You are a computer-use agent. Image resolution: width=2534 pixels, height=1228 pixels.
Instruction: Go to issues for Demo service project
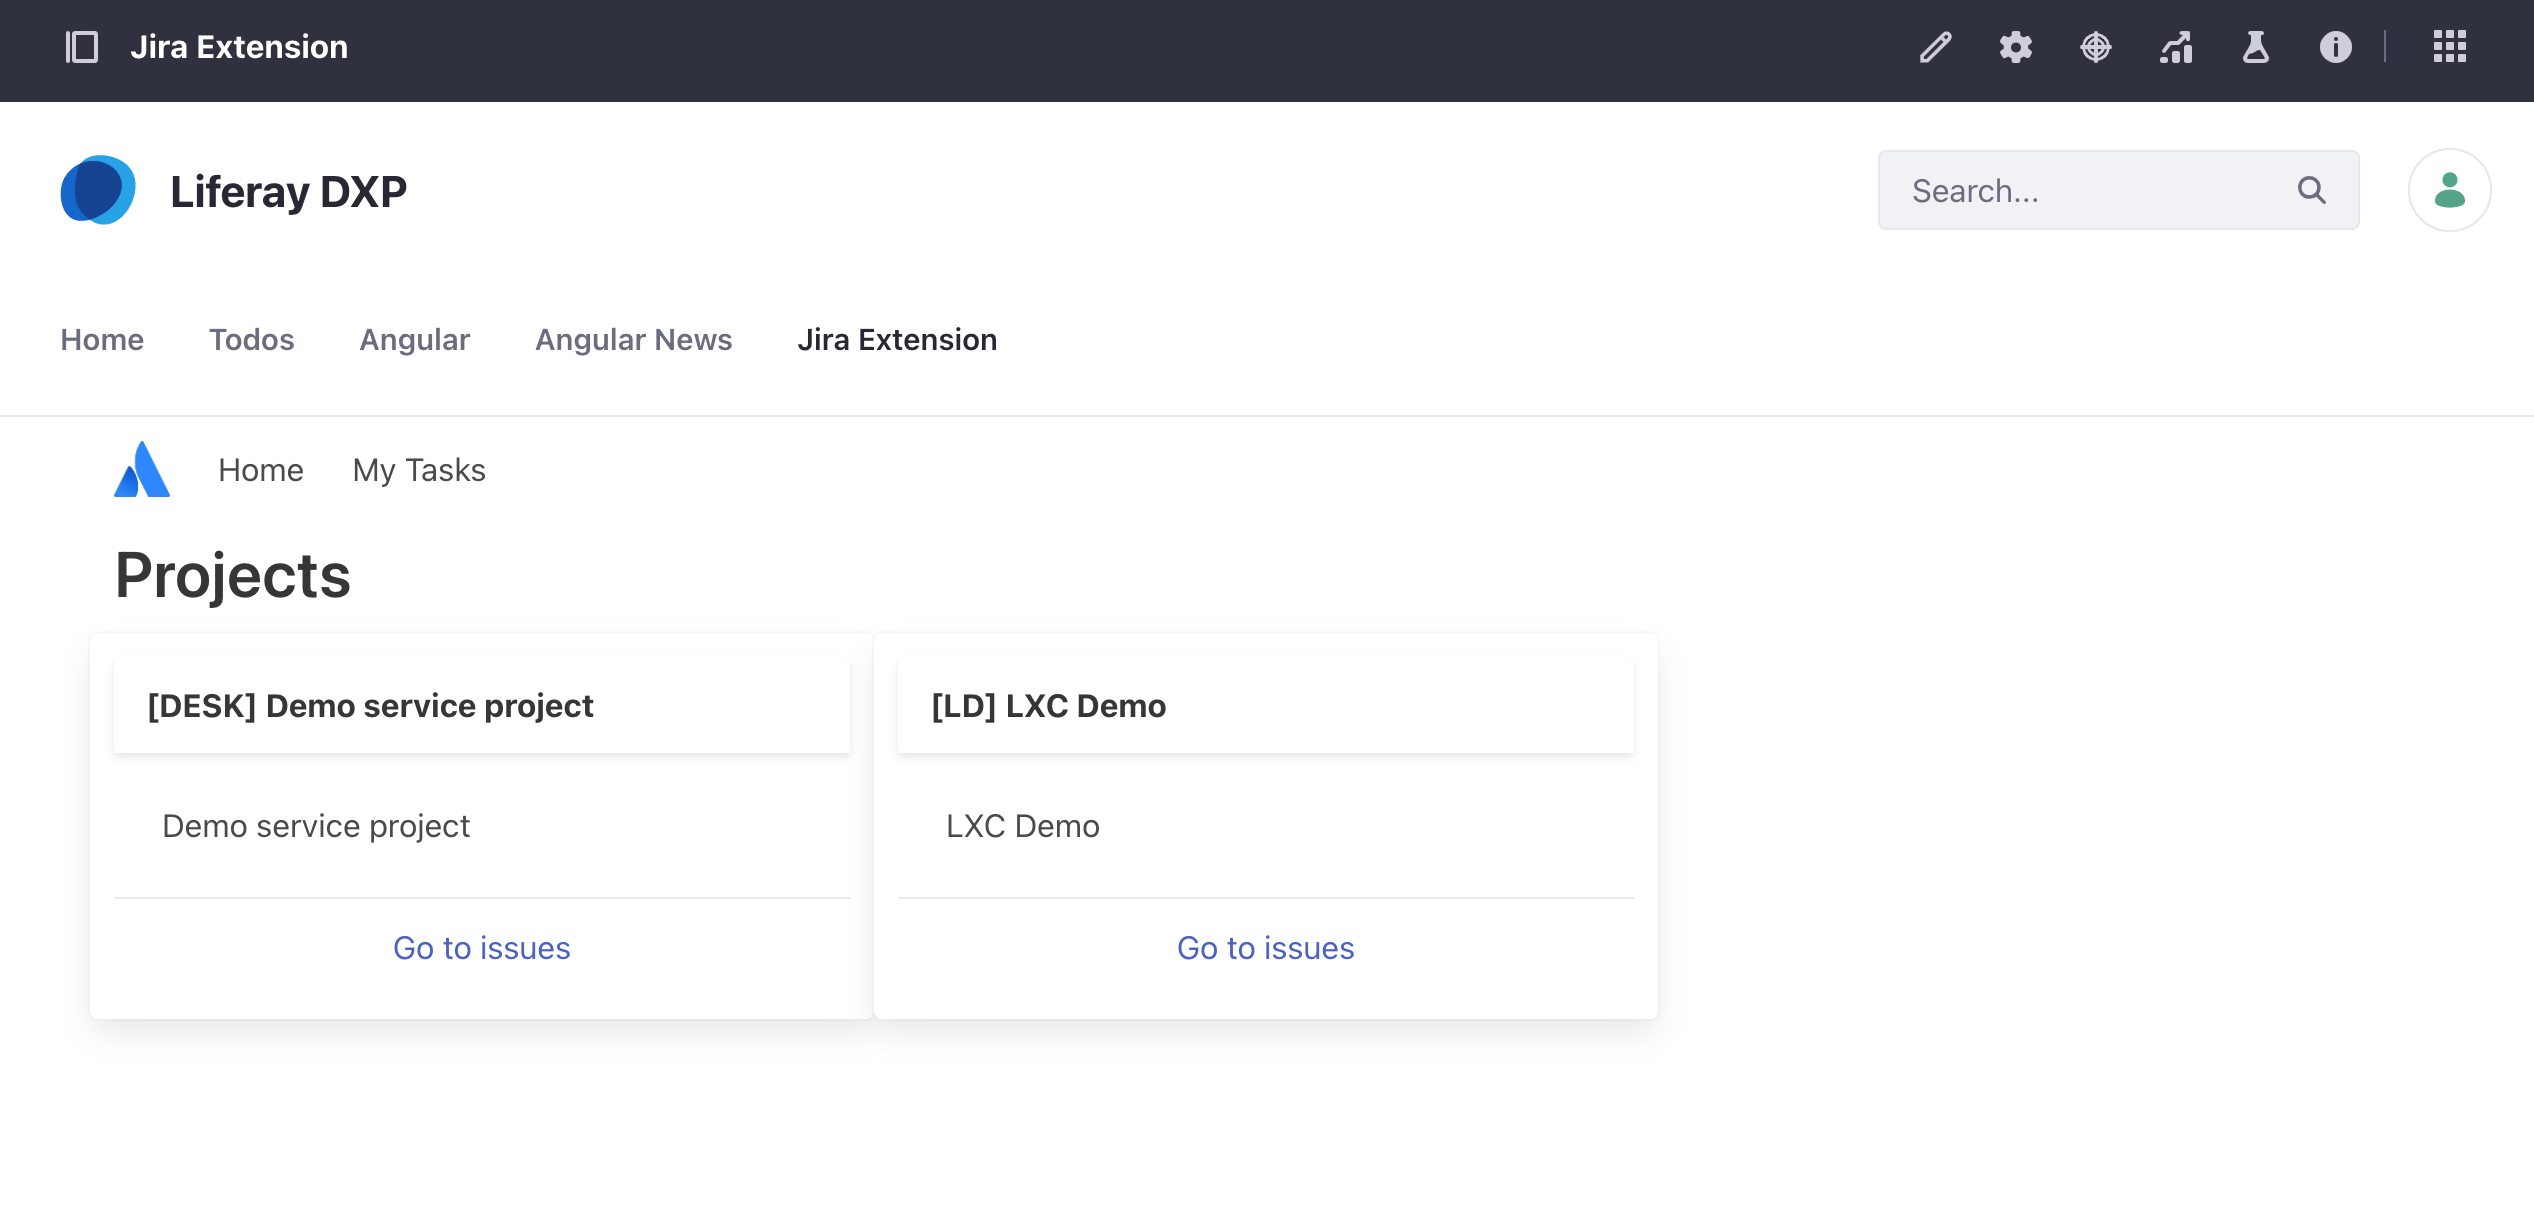tap(481, 948)
